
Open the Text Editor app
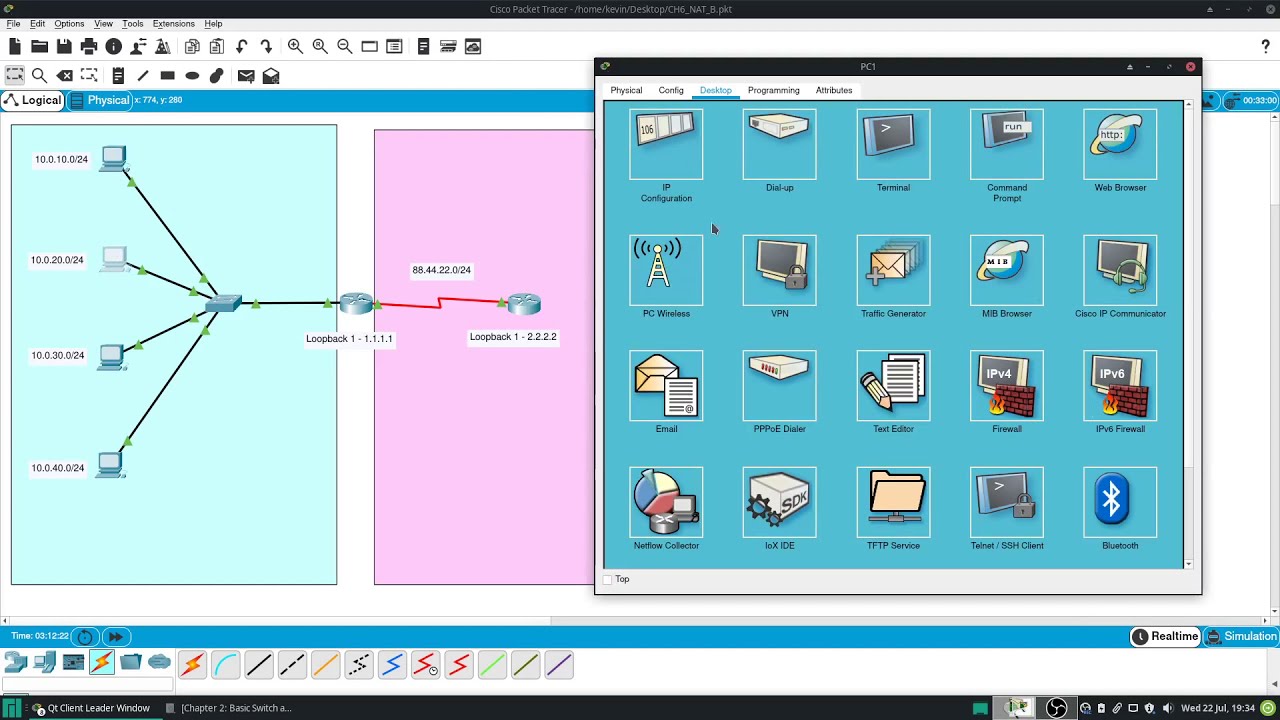coord(893,386)
